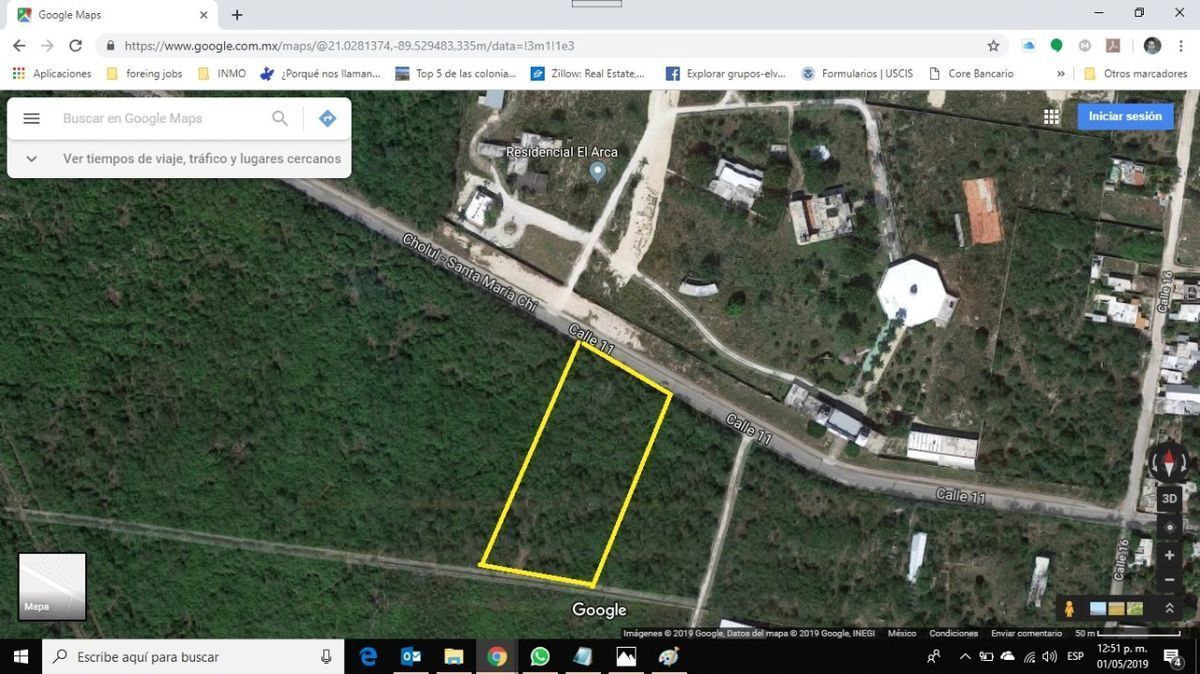Bookmark this page with the star icon
This screenshot has height=674, width=1200.
993,46
